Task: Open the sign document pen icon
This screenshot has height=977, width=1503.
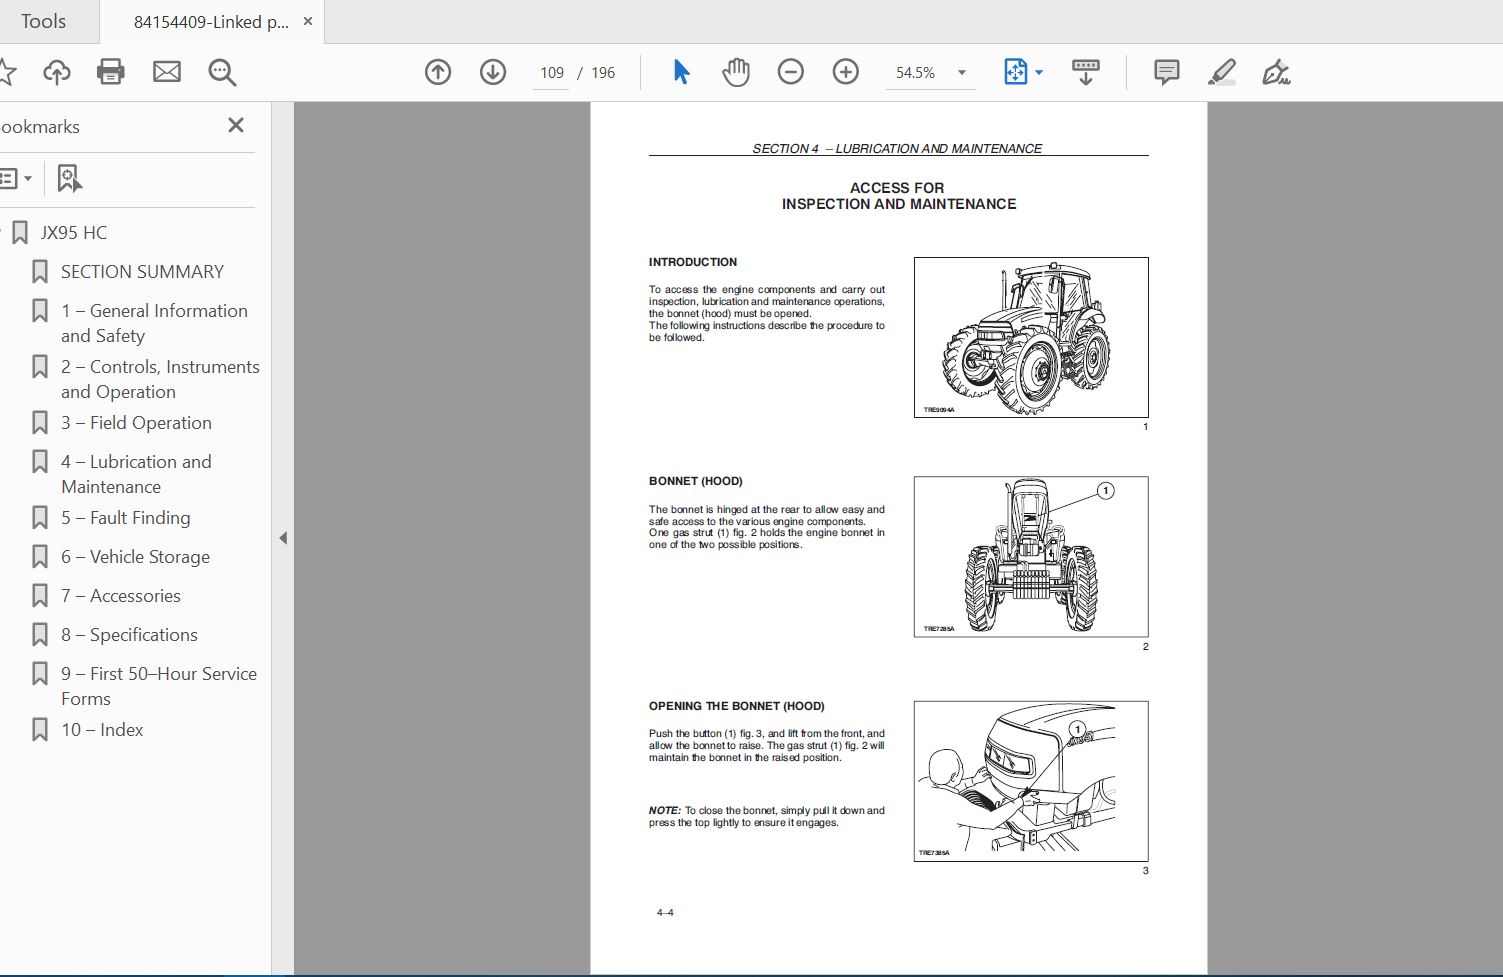Action: [x=1276, y=72]
